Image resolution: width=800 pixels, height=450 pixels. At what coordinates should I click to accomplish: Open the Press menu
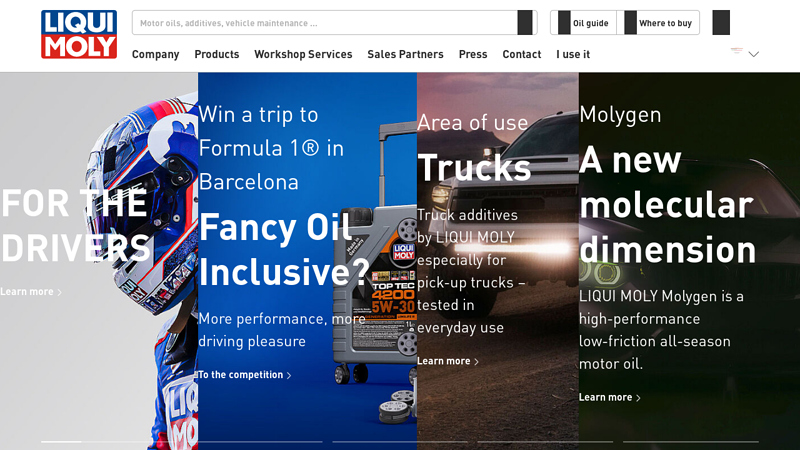(x=473, y=54)
